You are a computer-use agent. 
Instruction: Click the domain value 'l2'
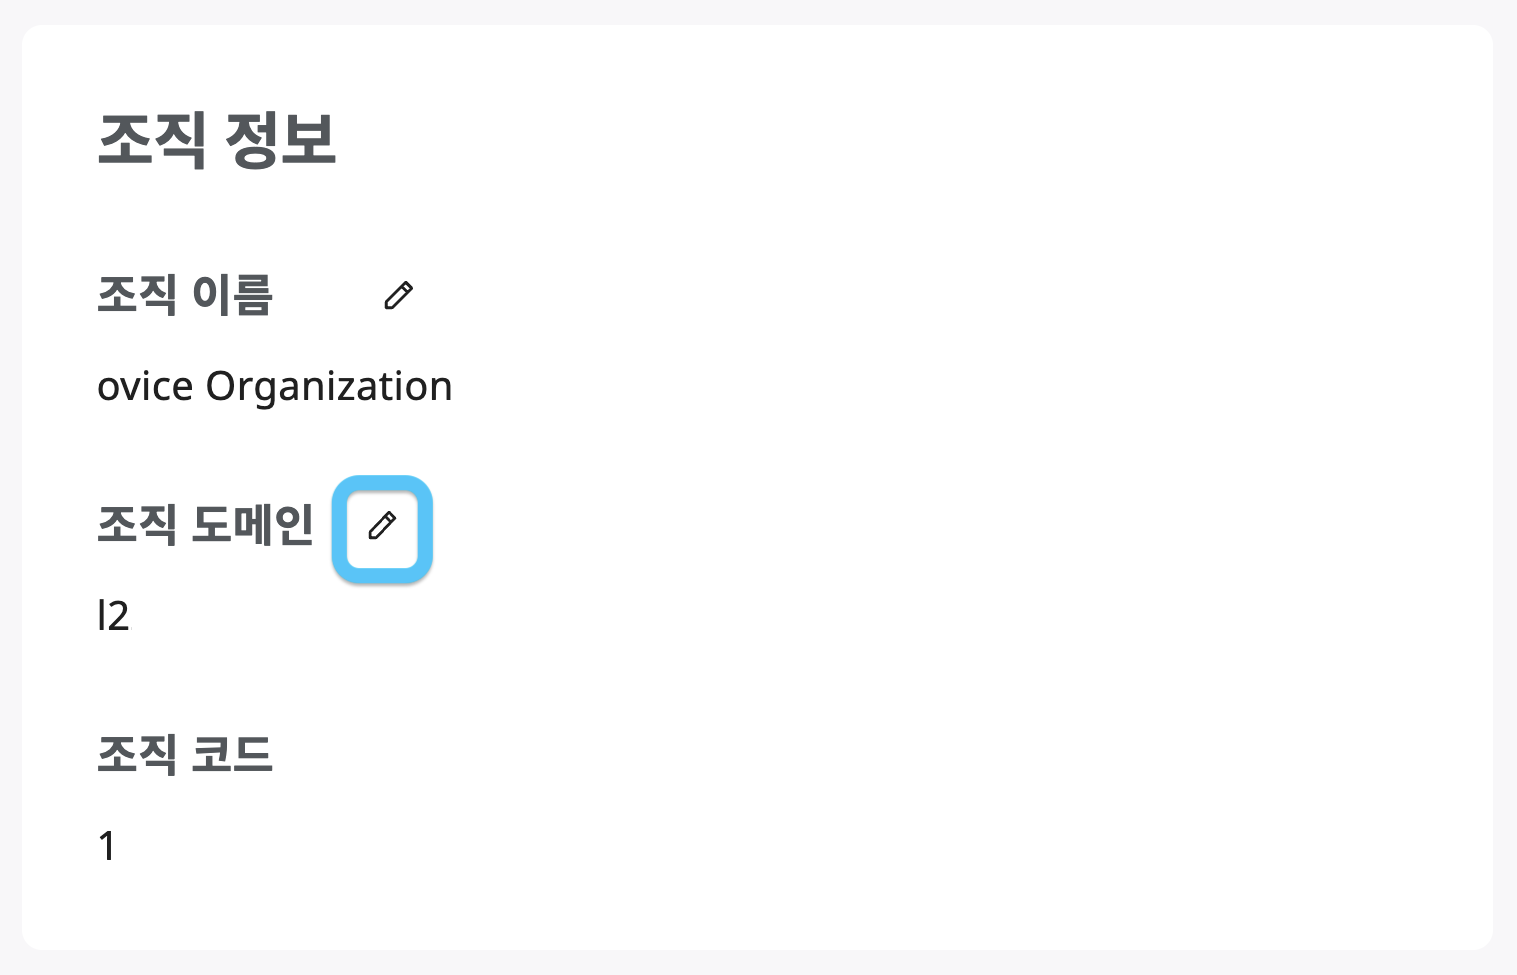tap(113, 615)
